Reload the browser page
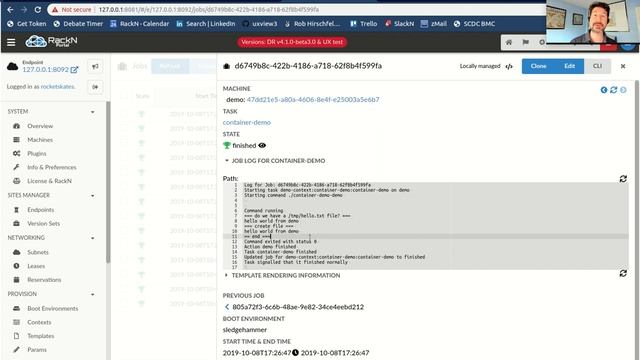Image resolution: width=640 pixels, height=360 pixels. pos(37,9)
